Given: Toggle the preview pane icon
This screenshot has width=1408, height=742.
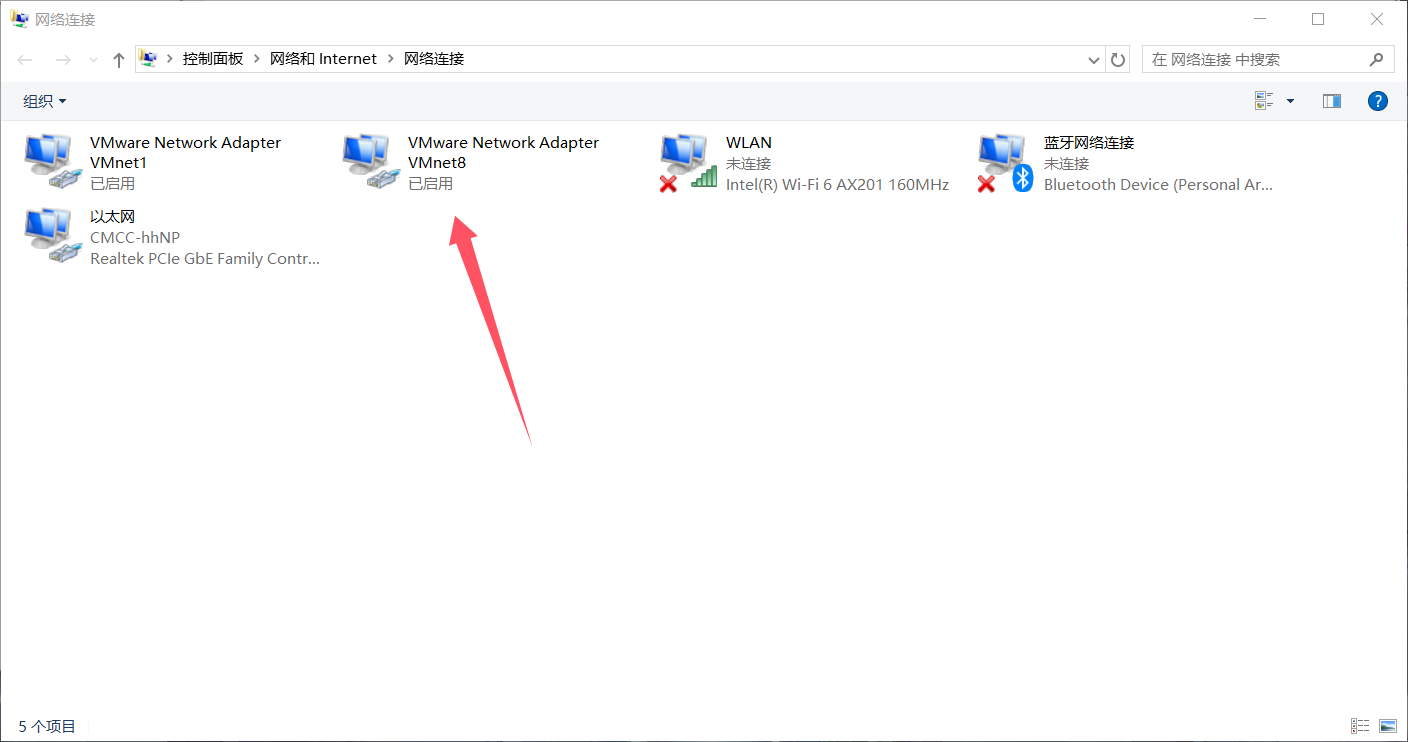Looking at the screenshot, I should tap(1331, 101).
